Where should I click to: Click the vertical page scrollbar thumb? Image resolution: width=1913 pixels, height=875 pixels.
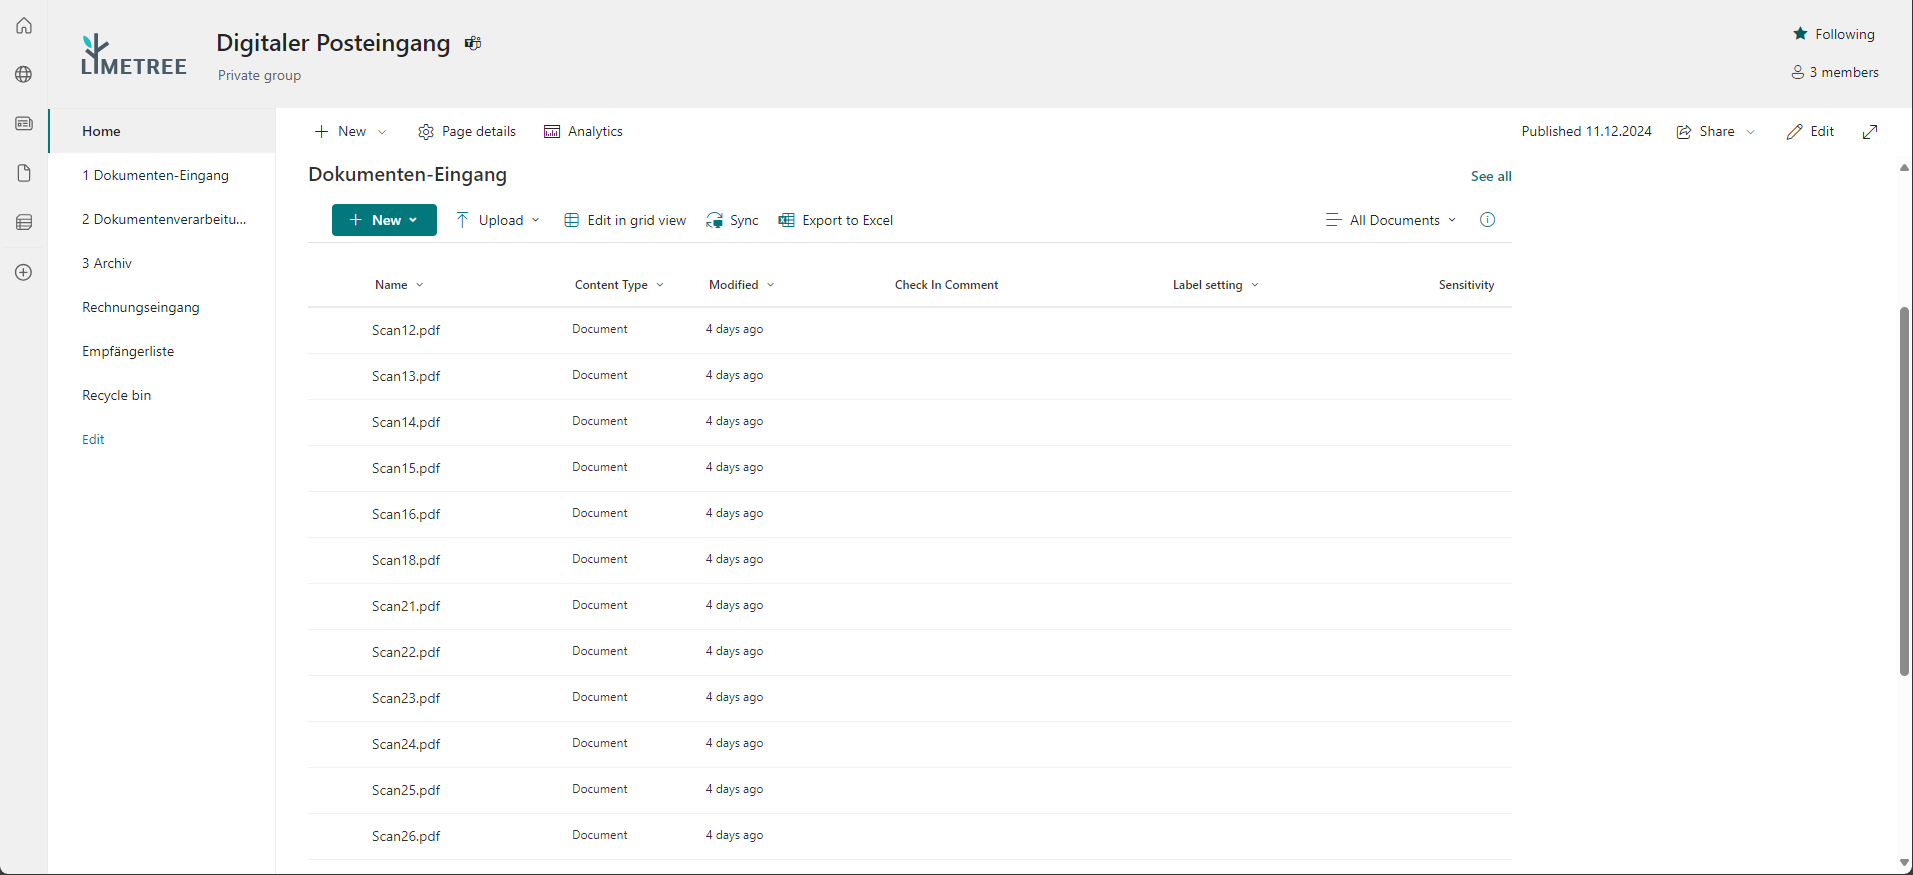1904,490
